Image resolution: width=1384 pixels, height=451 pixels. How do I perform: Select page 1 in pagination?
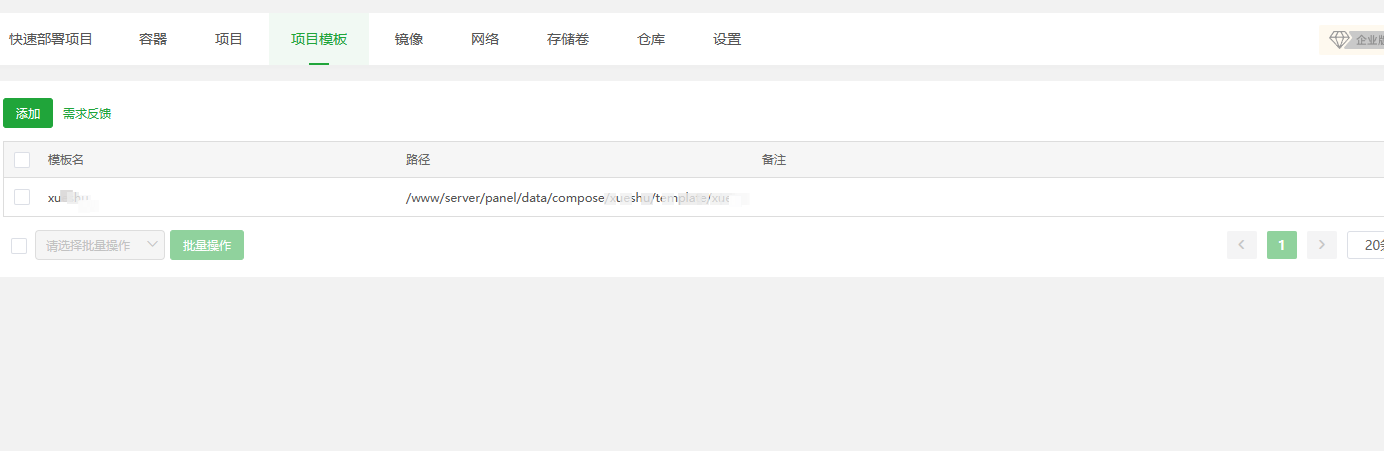1282,245
